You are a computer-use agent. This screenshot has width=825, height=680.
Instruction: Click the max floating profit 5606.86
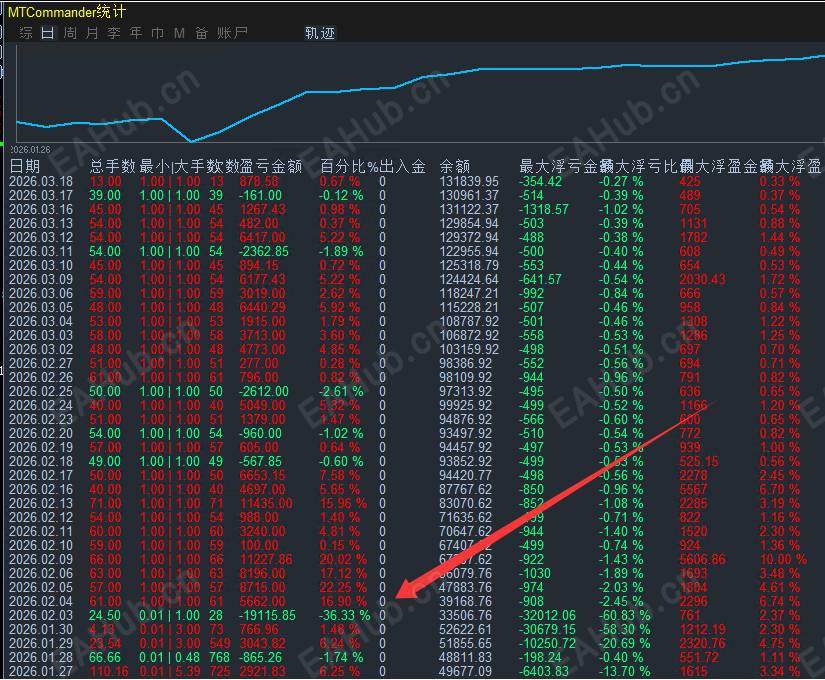coord(702,559)
